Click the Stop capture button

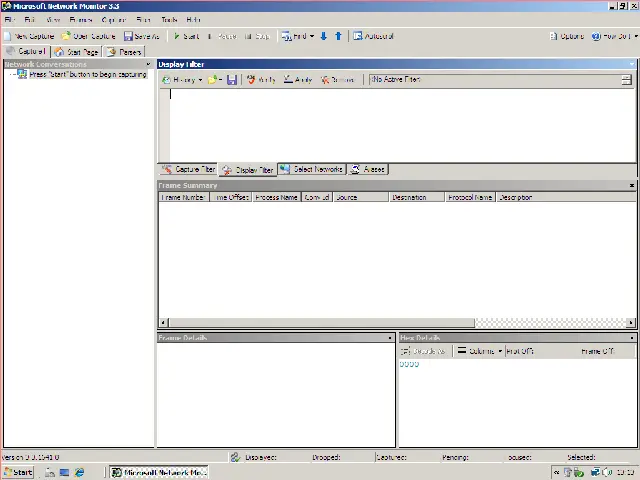tap(258, 36)
